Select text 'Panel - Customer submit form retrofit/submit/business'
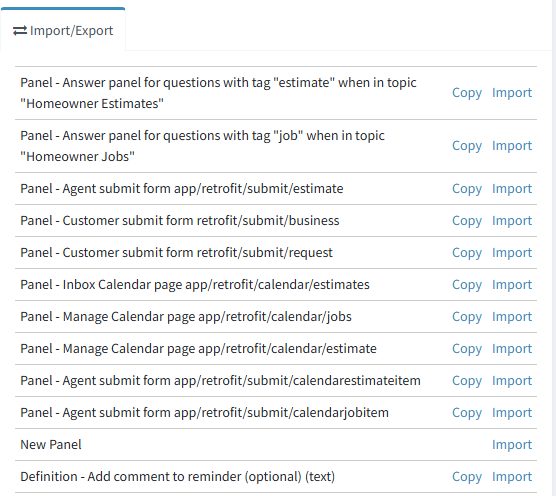556x496 pixels. tap(180, 221)
